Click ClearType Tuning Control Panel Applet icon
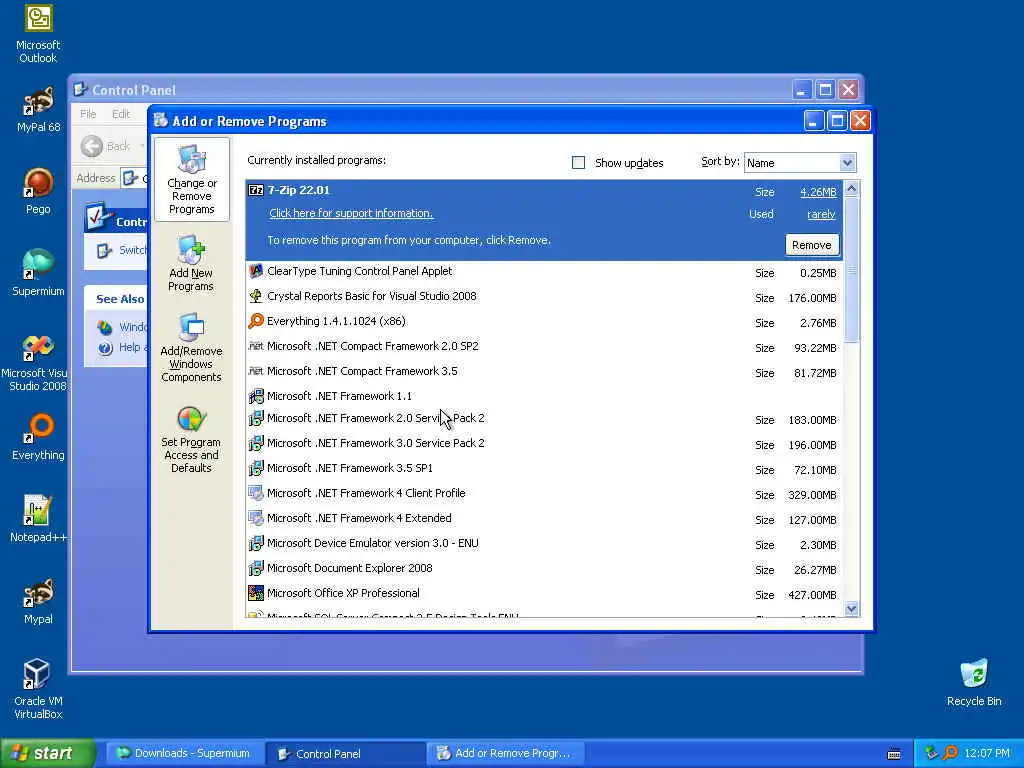Screen dimensions: 1024x768 [256, 271]
